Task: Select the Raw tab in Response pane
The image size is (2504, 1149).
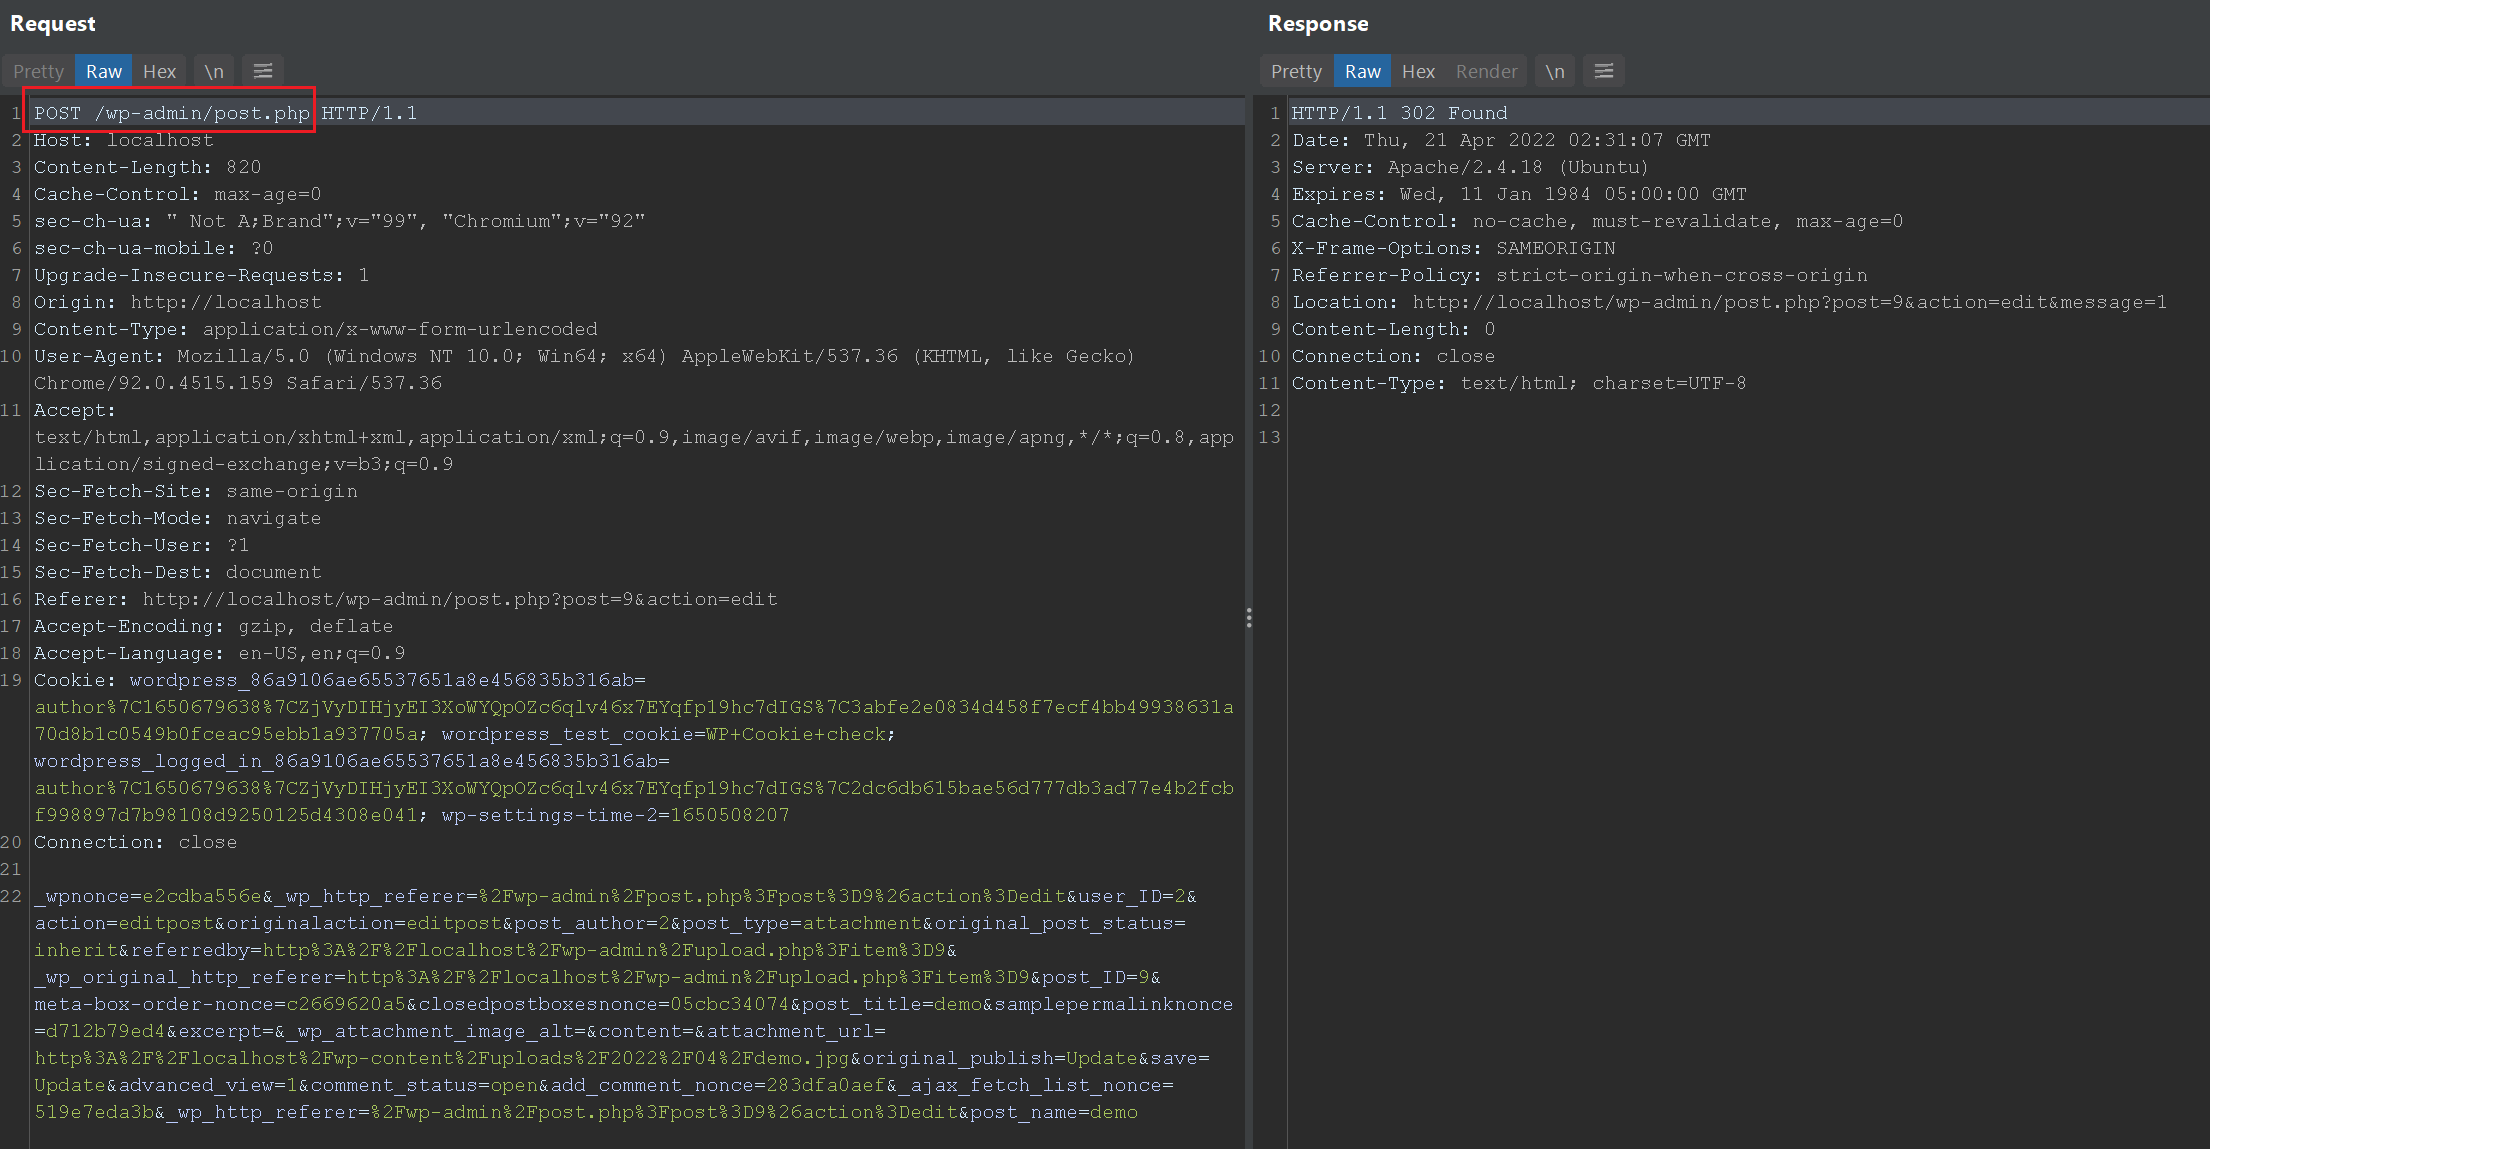Action: click(x=1362, y=71)
